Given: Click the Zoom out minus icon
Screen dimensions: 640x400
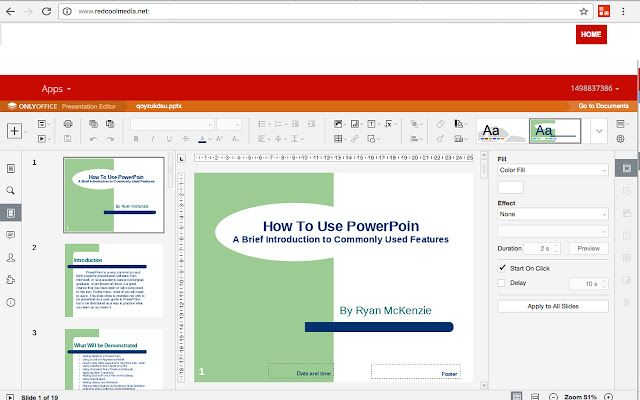Looking at the screenshot, I should pyautogui.click(x=552, y=395).
